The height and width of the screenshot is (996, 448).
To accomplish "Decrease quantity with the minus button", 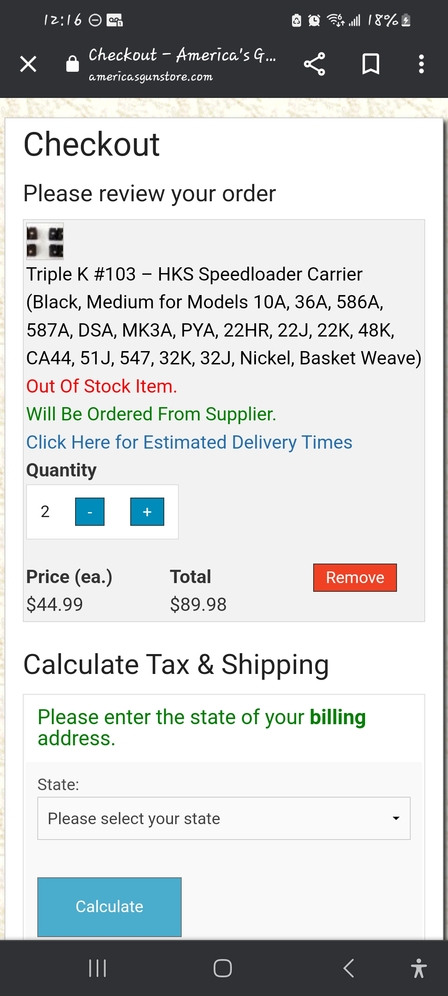I will [90, 512].
